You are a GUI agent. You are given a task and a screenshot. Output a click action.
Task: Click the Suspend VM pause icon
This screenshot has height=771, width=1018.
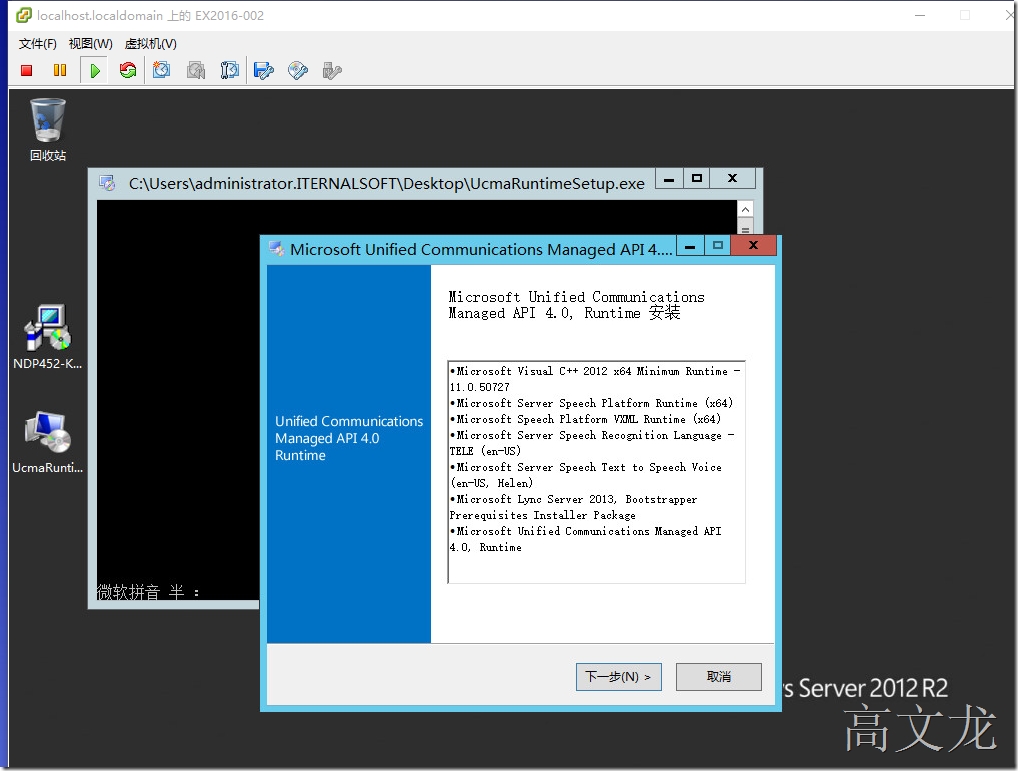pos(60,70)
